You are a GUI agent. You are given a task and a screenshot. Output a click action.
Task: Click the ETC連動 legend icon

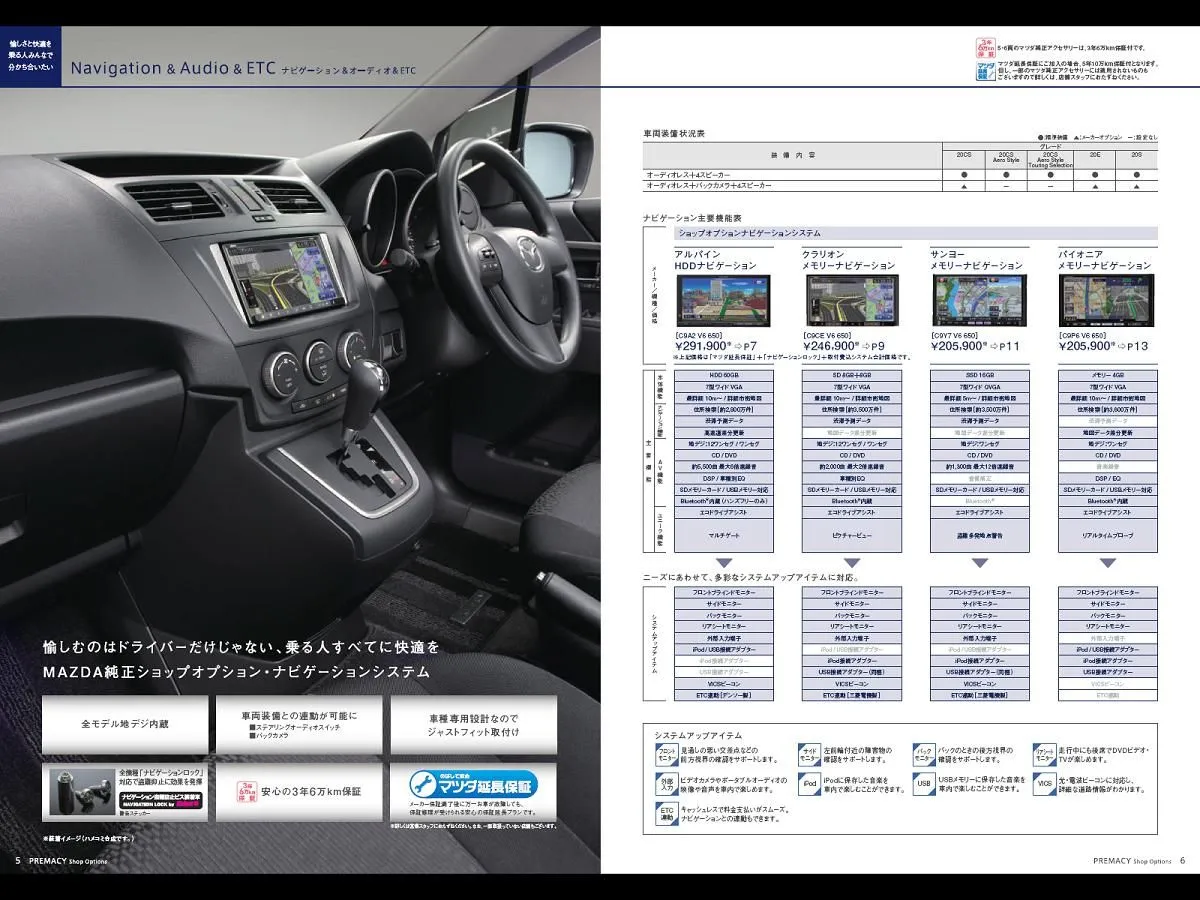pos(666,813)
